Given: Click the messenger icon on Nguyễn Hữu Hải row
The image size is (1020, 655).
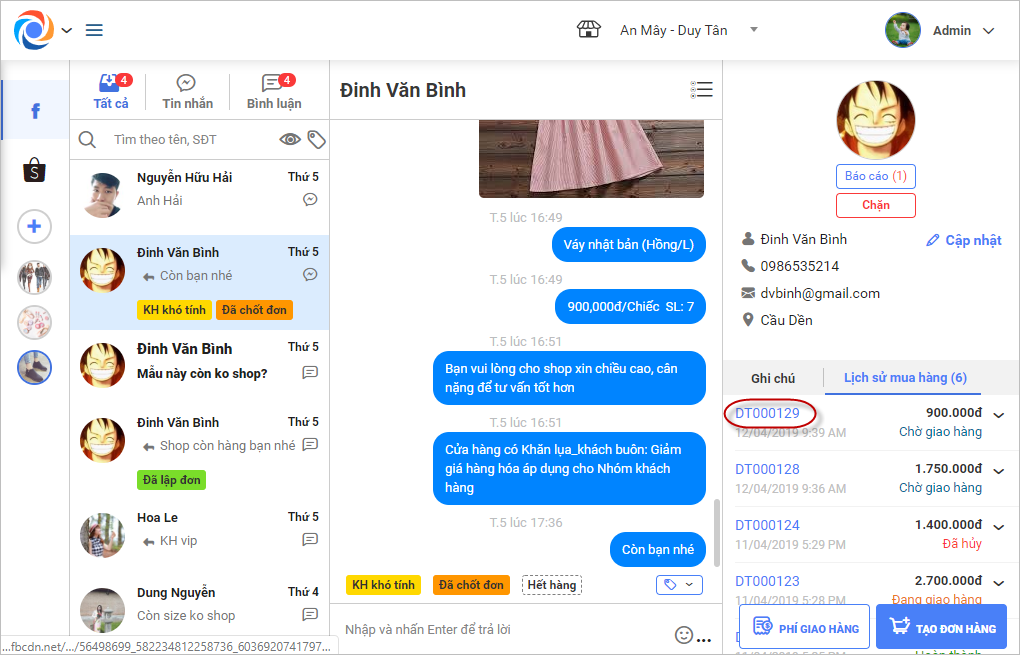Looking at the screenshot, I should (x=310, y=200).
